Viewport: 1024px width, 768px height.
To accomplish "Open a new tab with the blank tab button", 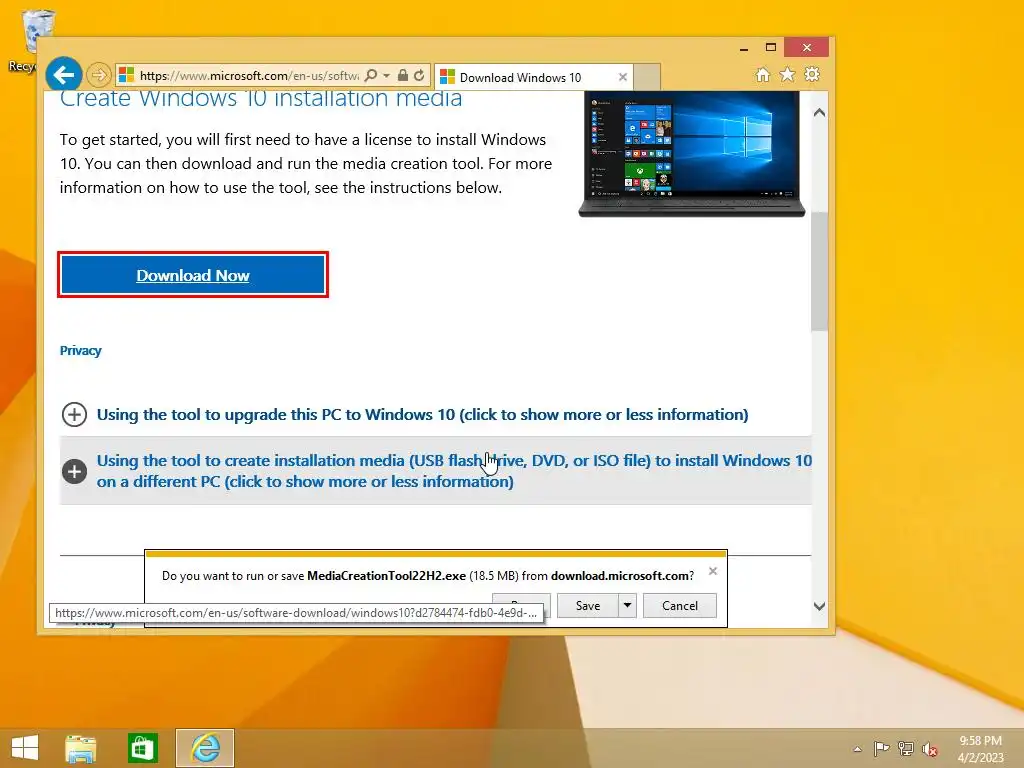I will pyautogui.click(x=647, y=77).
